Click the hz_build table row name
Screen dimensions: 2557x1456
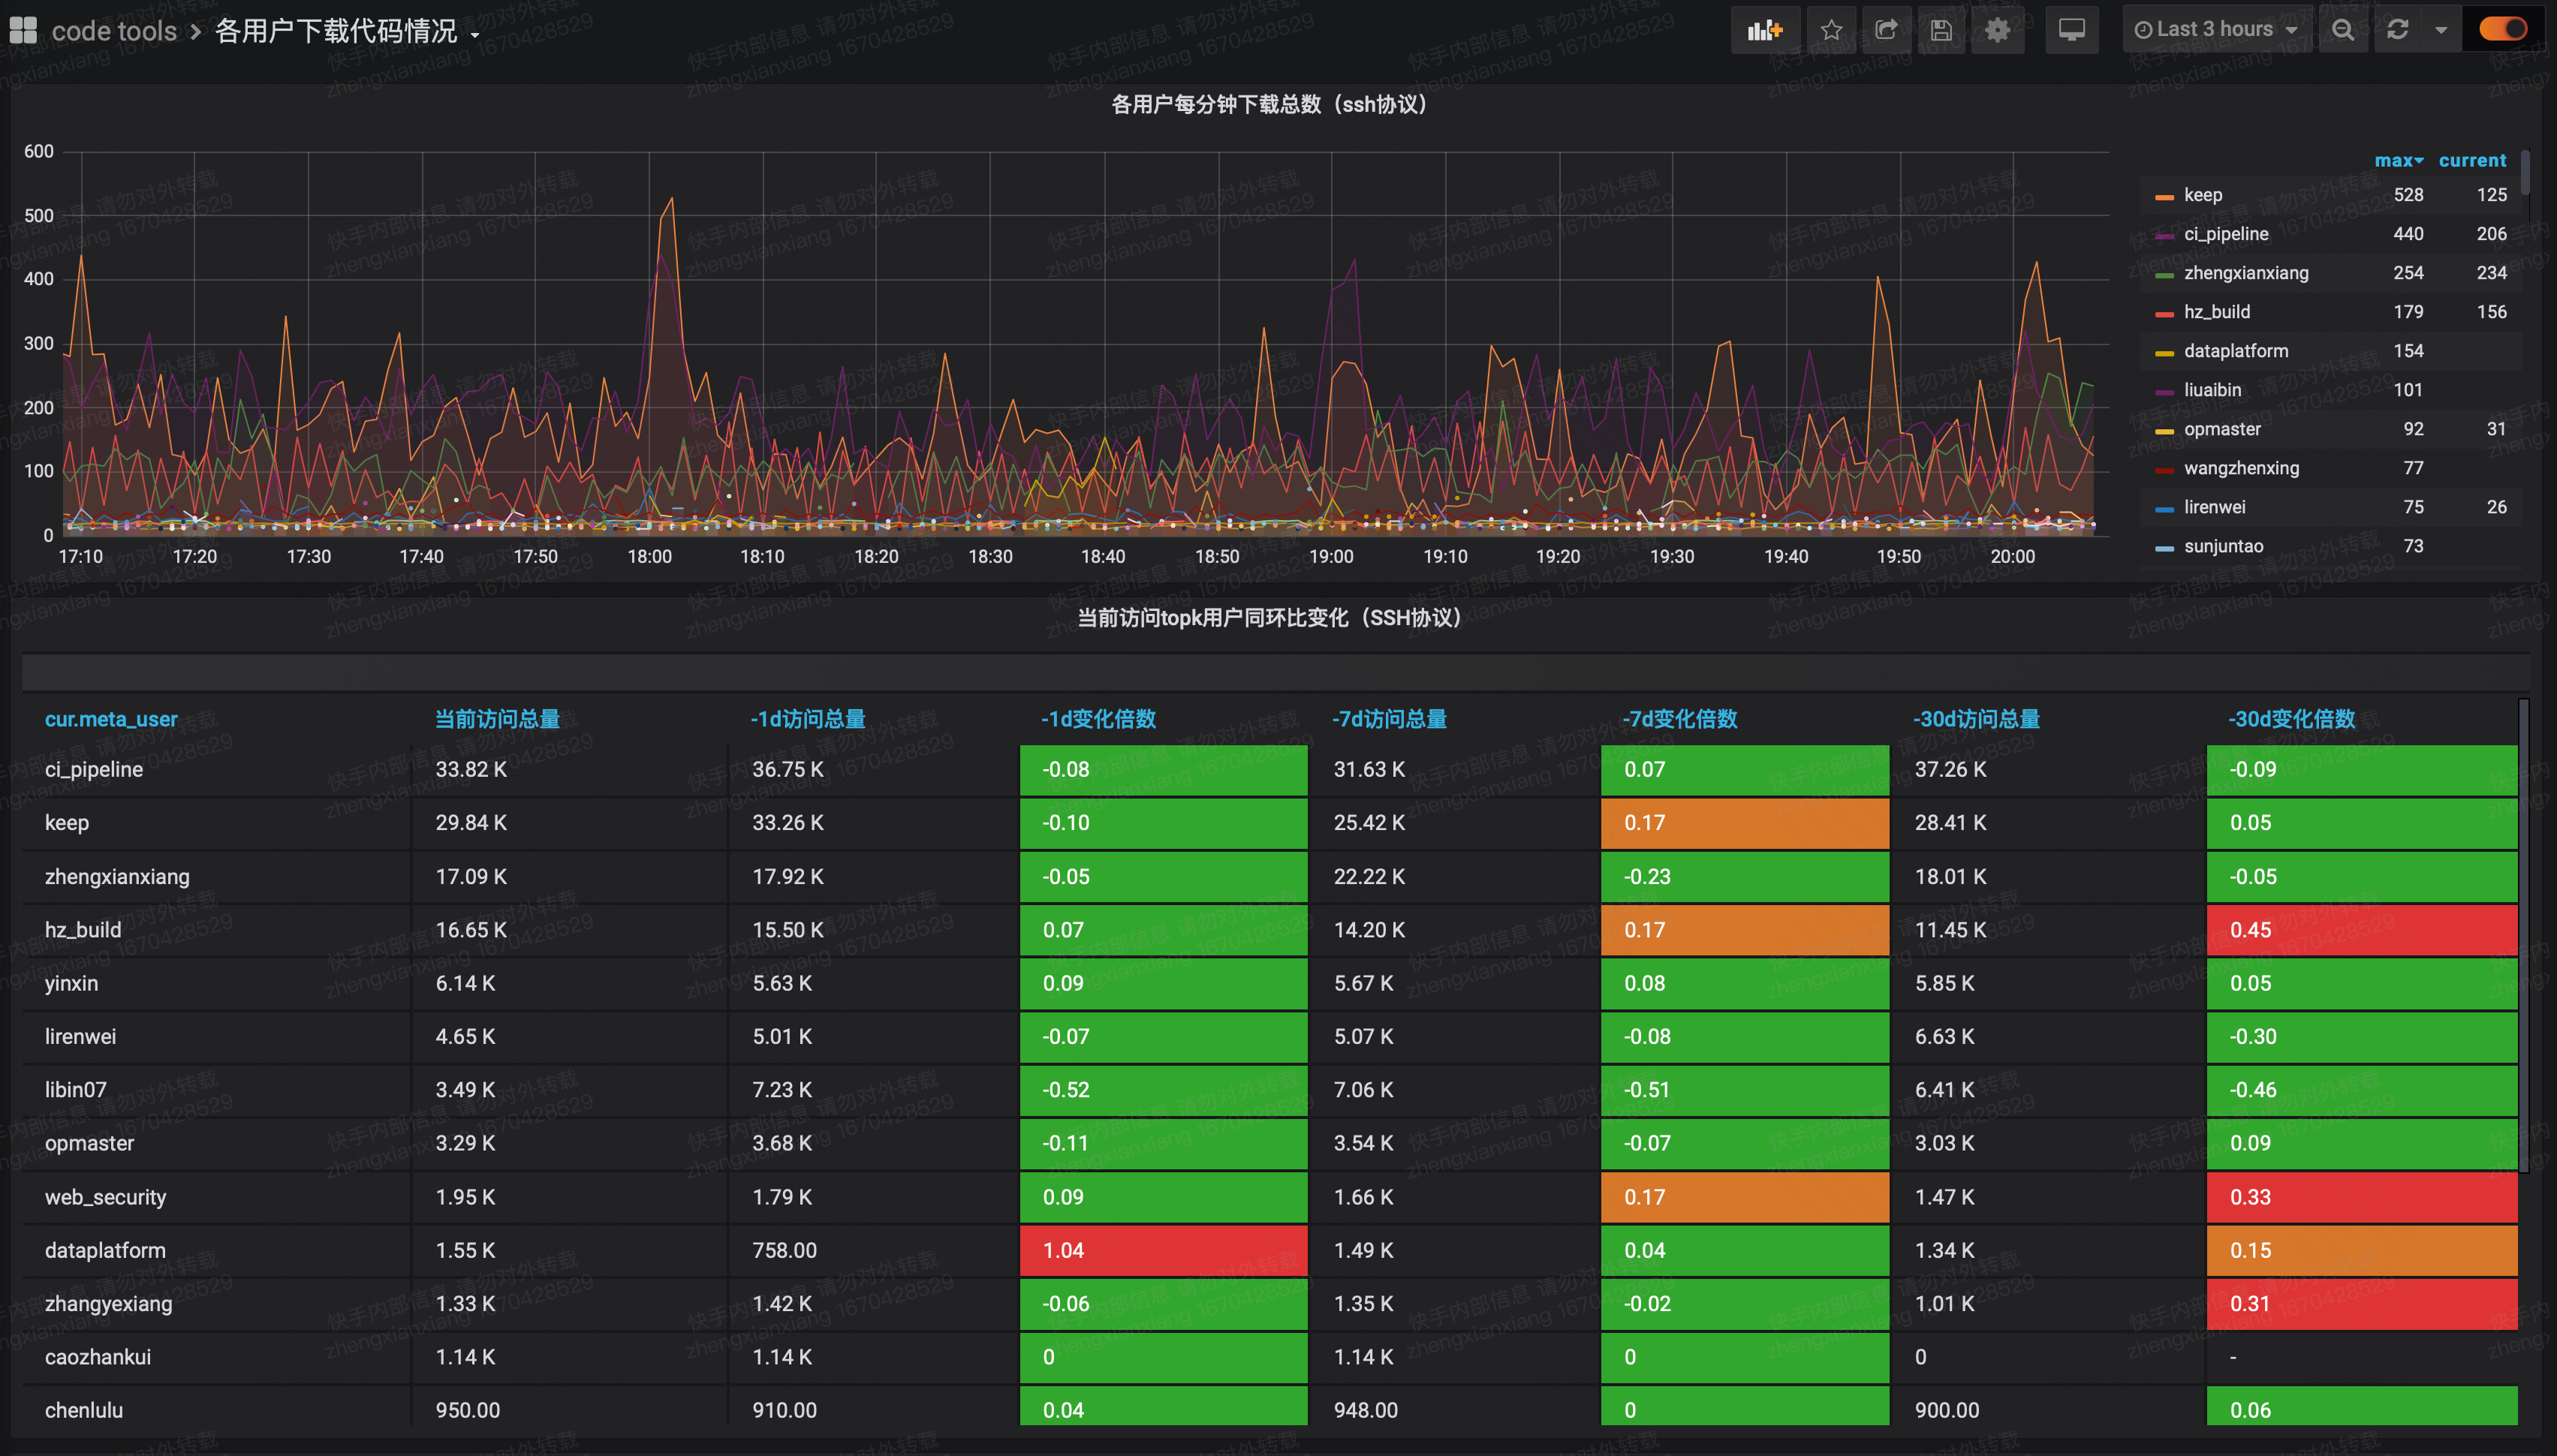point(83,930)
